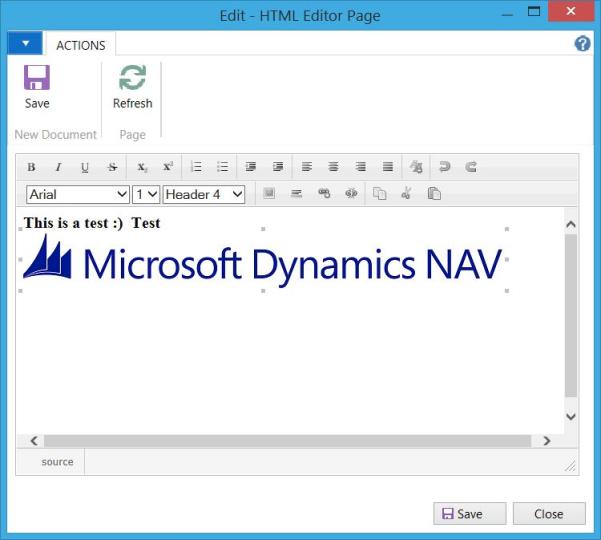Image resolution: width=601 pixels, height=540 pixels.
Task: Open Help via the question mark icon
Action: coord(582,43)
